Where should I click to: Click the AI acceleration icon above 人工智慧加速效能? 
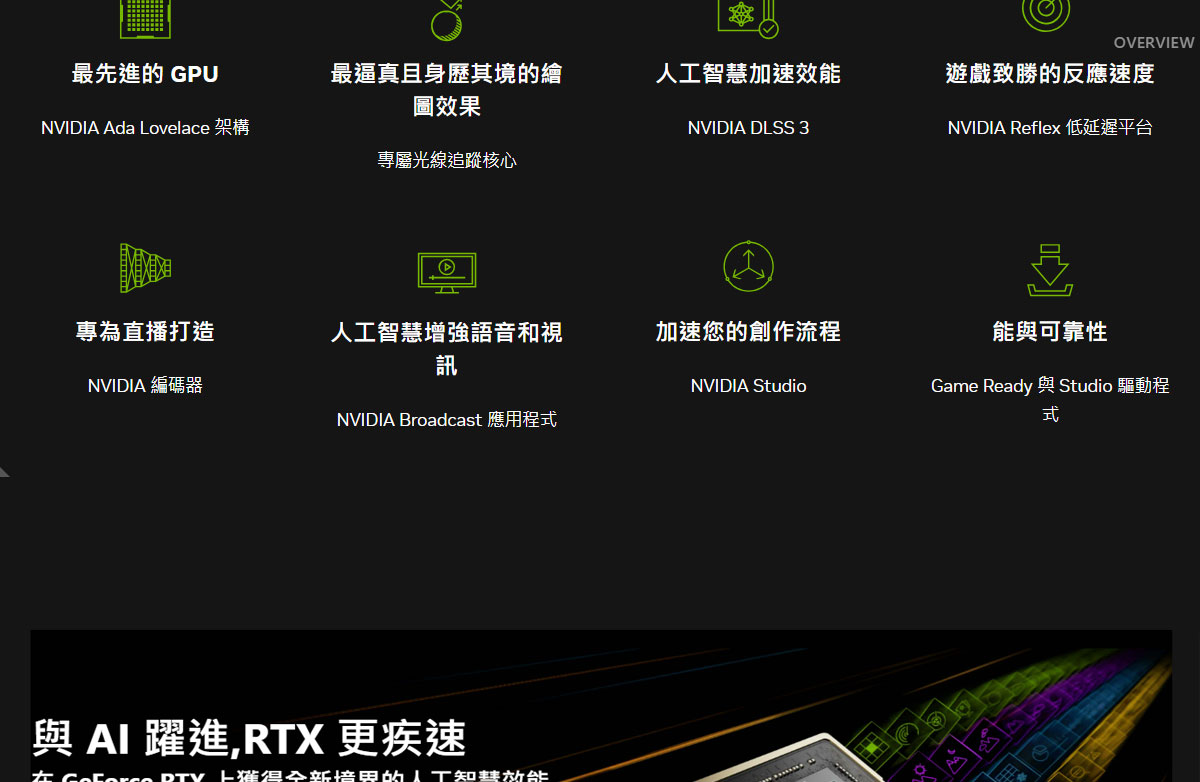point(748,18)
